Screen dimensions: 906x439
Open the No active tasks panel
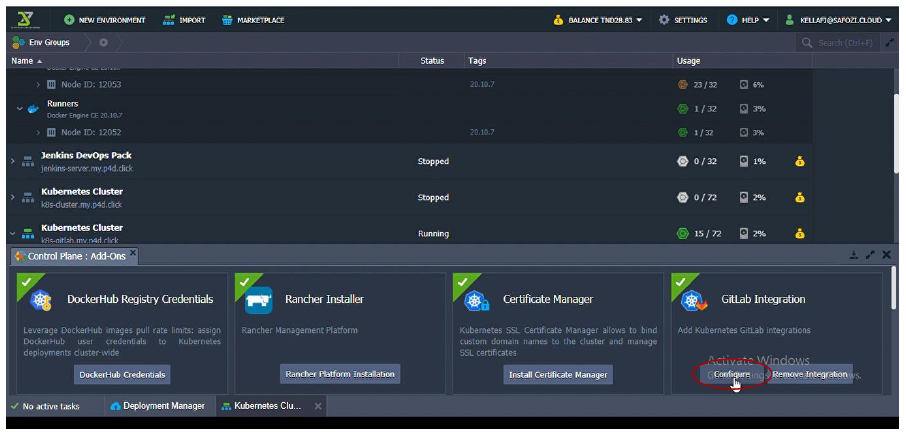[x=45, y=406]
